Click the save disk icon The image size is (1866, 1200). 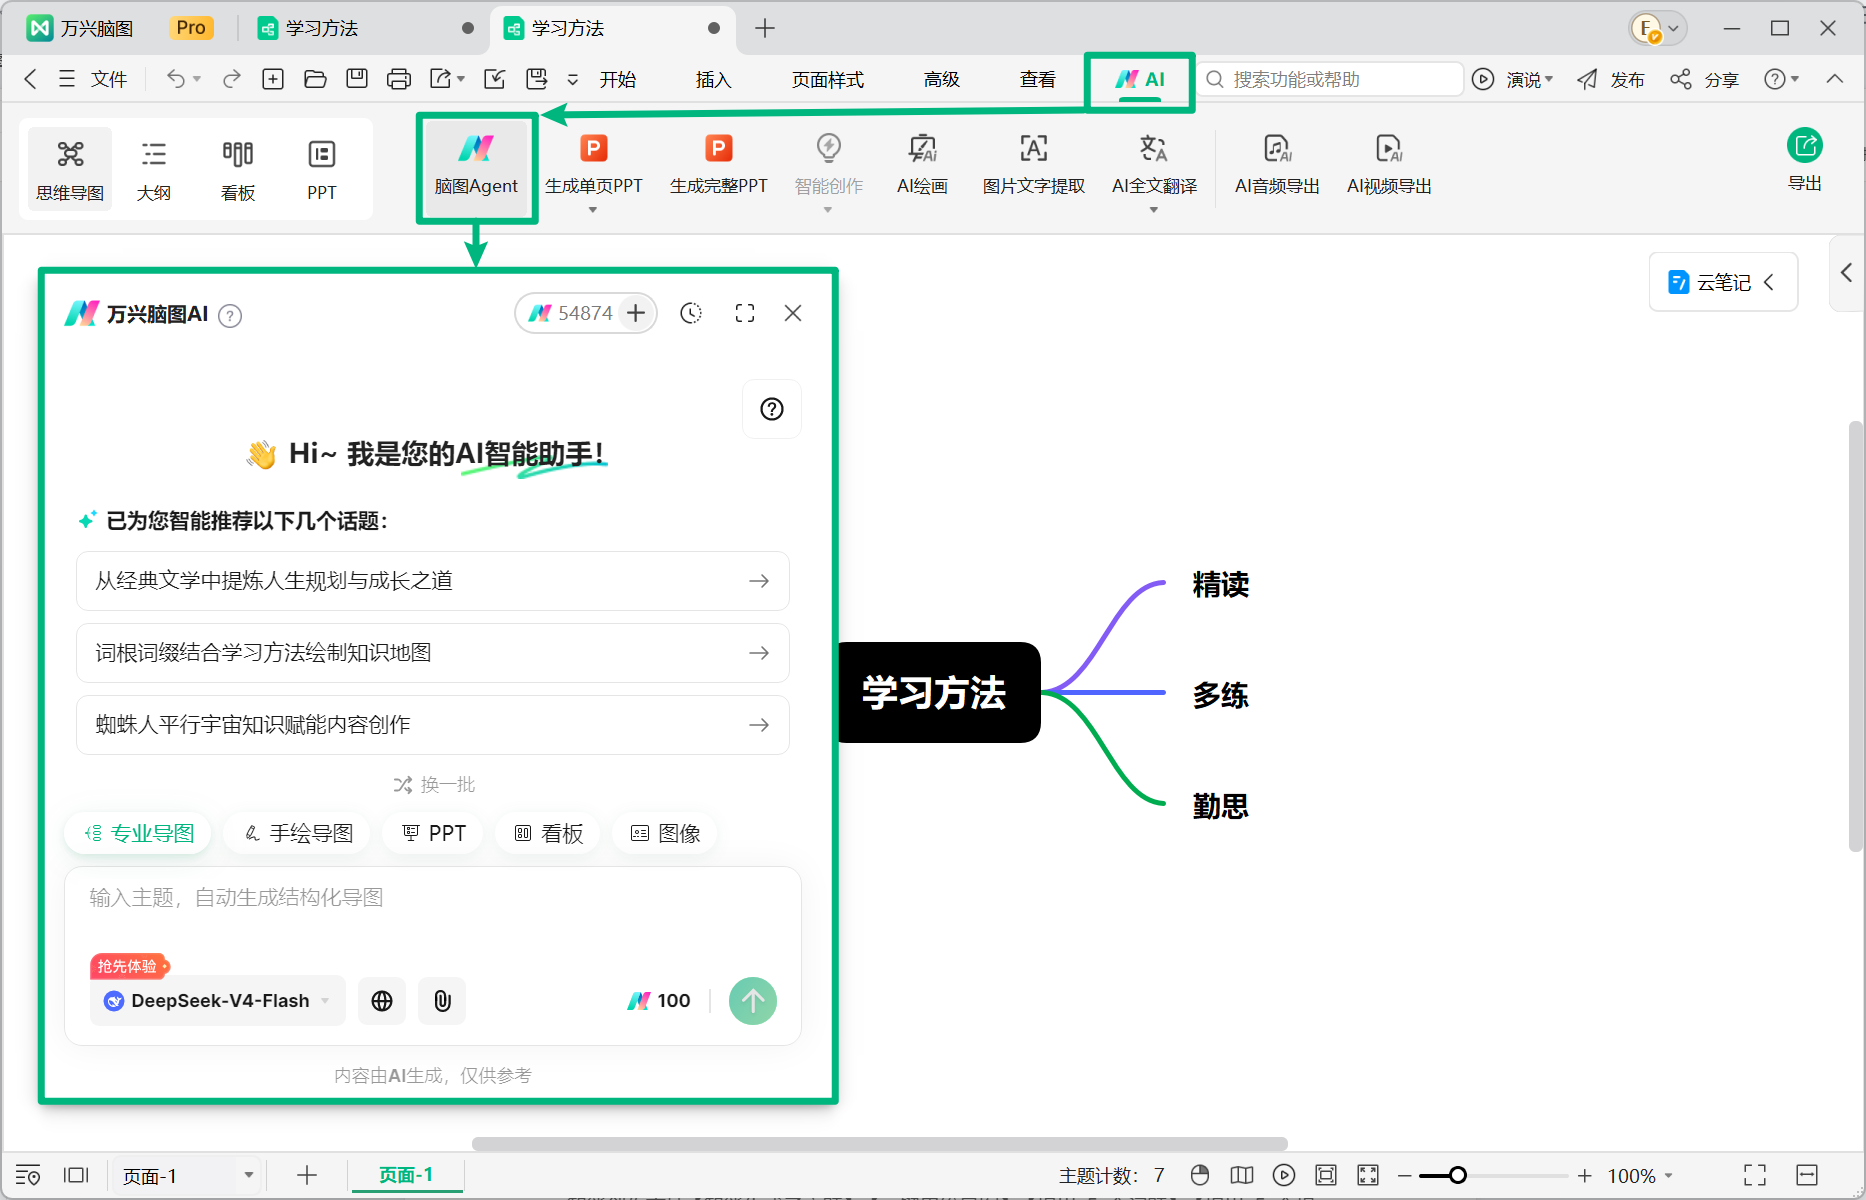coord(357,79)
